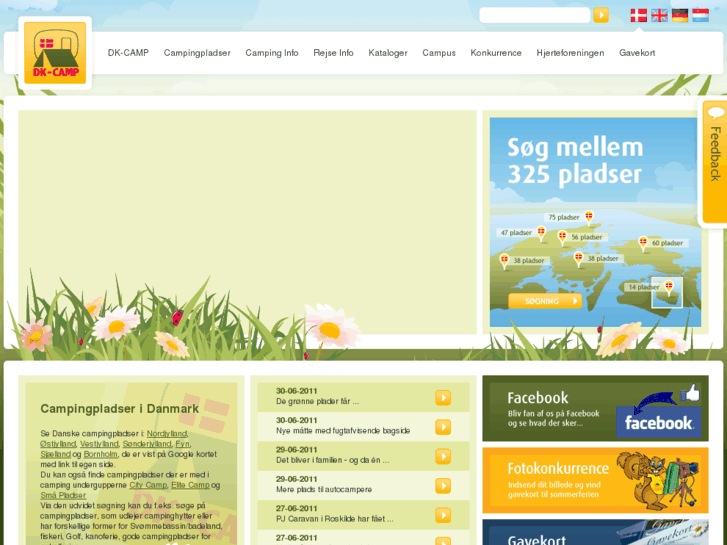Follow the Nordjylland link

click(x=167, y=433)
